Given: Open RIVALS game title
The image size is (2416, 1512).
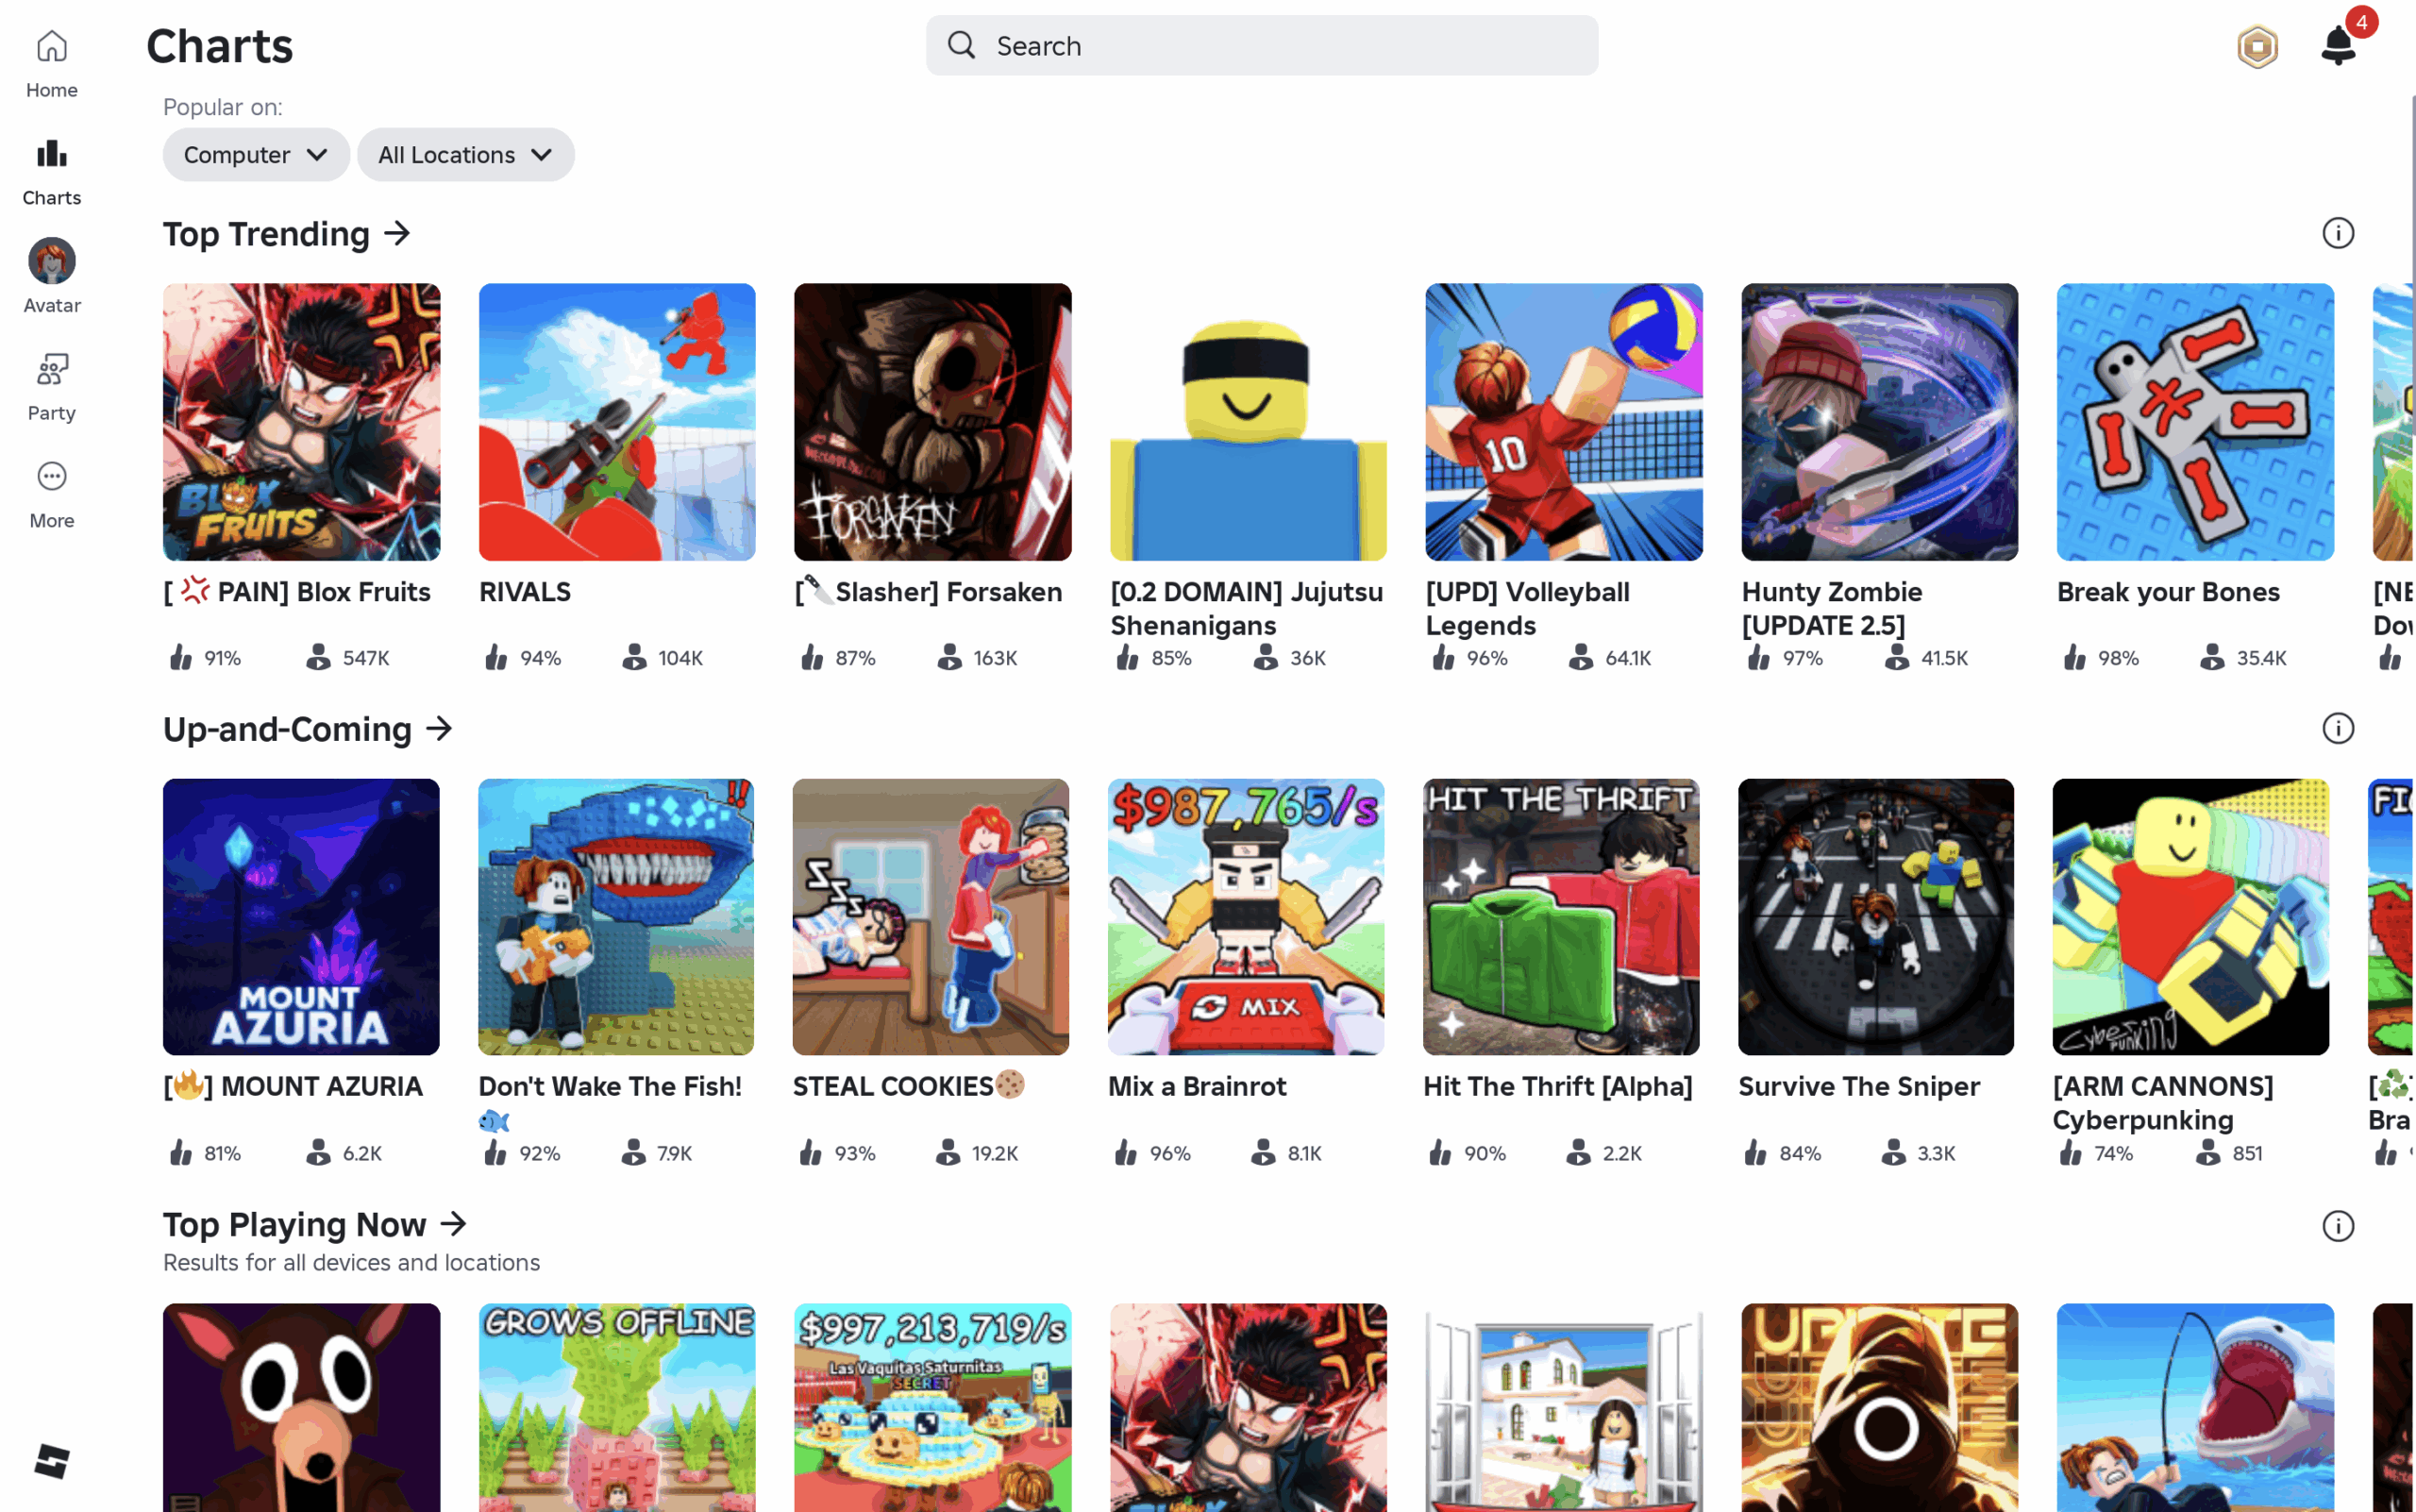Looking at the screenshot, I should [x=525, y=592].
